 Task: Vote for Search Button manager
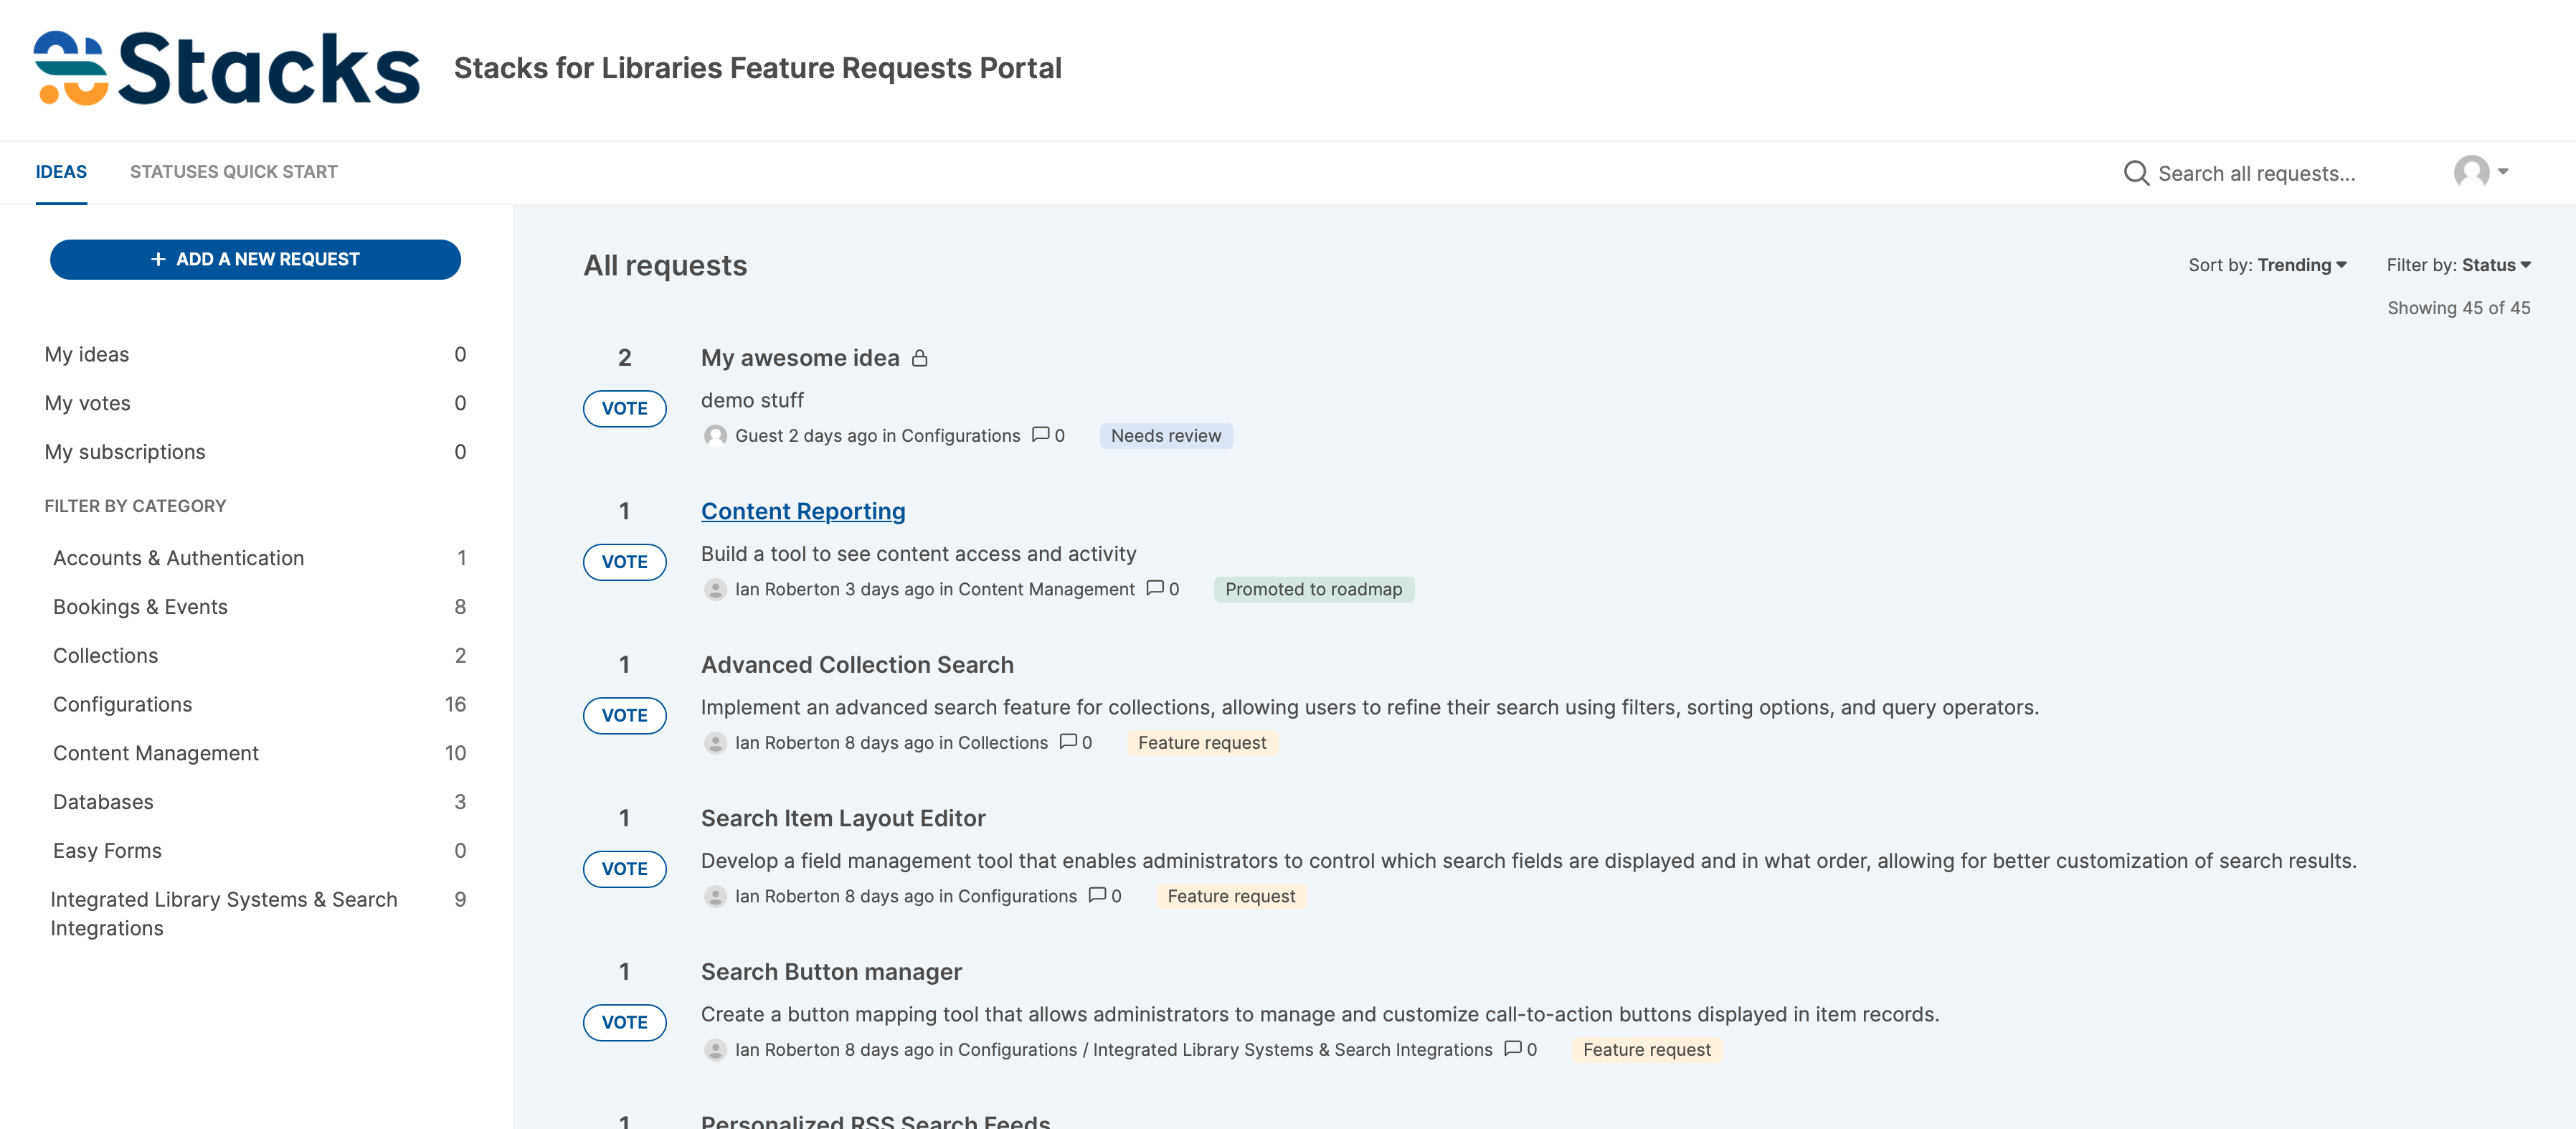[x=624, y=1022]
